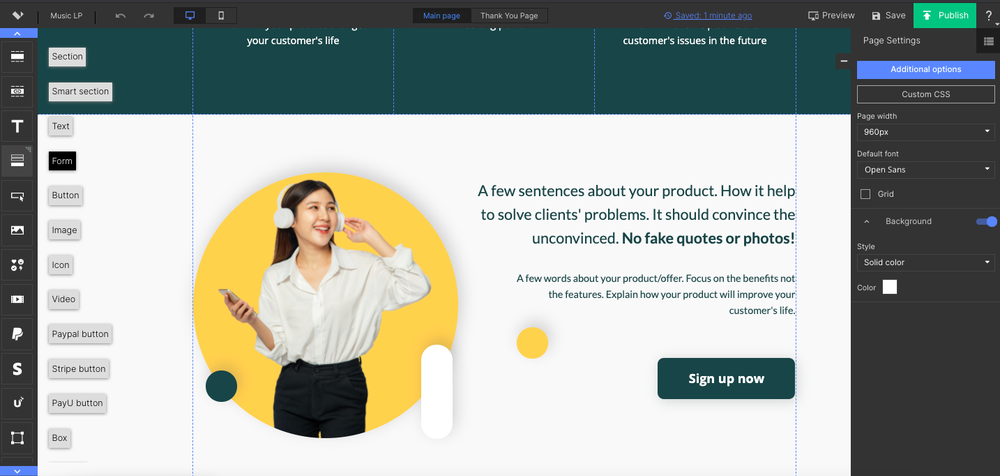
Task: Select the Section widget icon
Action: [x=17, y=57]
